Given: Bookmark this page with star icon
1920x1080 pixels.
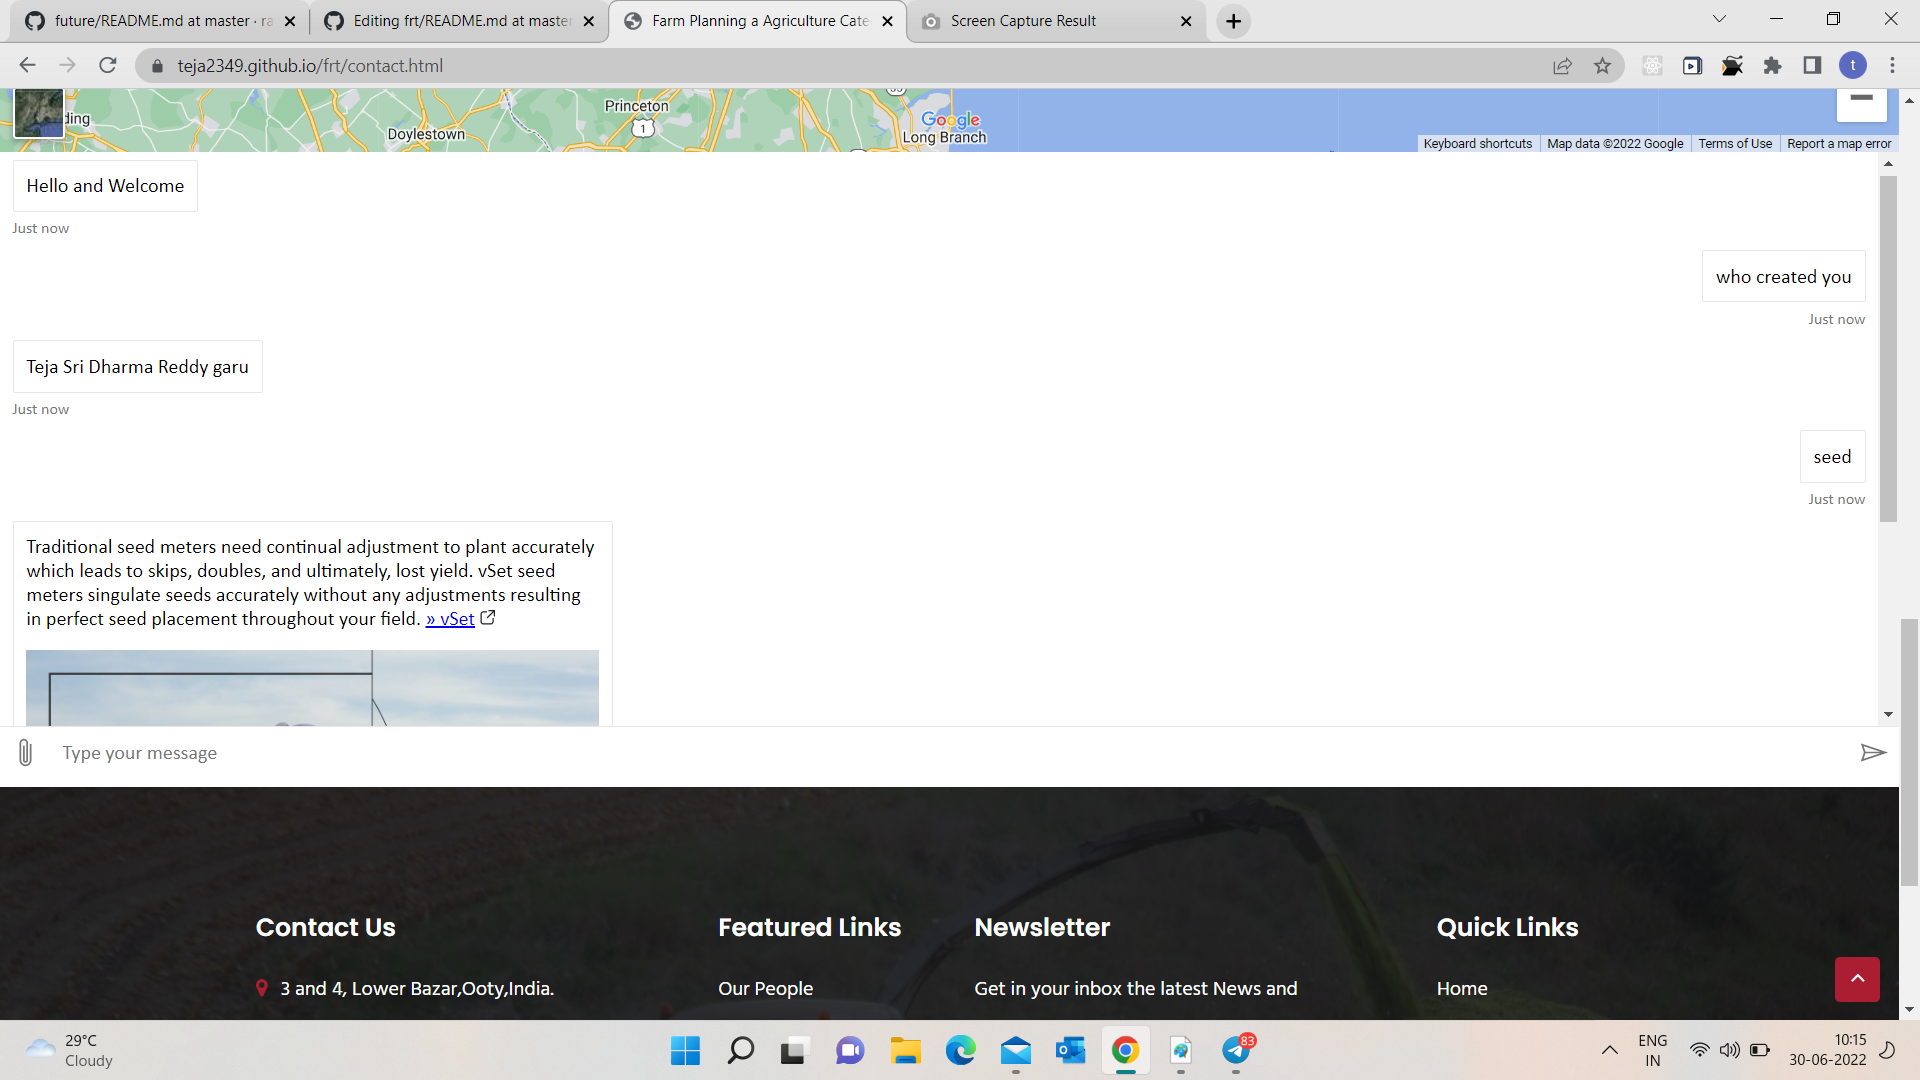Looking at the screenshot, I should pyautogui.click(x=1602, y=66).
